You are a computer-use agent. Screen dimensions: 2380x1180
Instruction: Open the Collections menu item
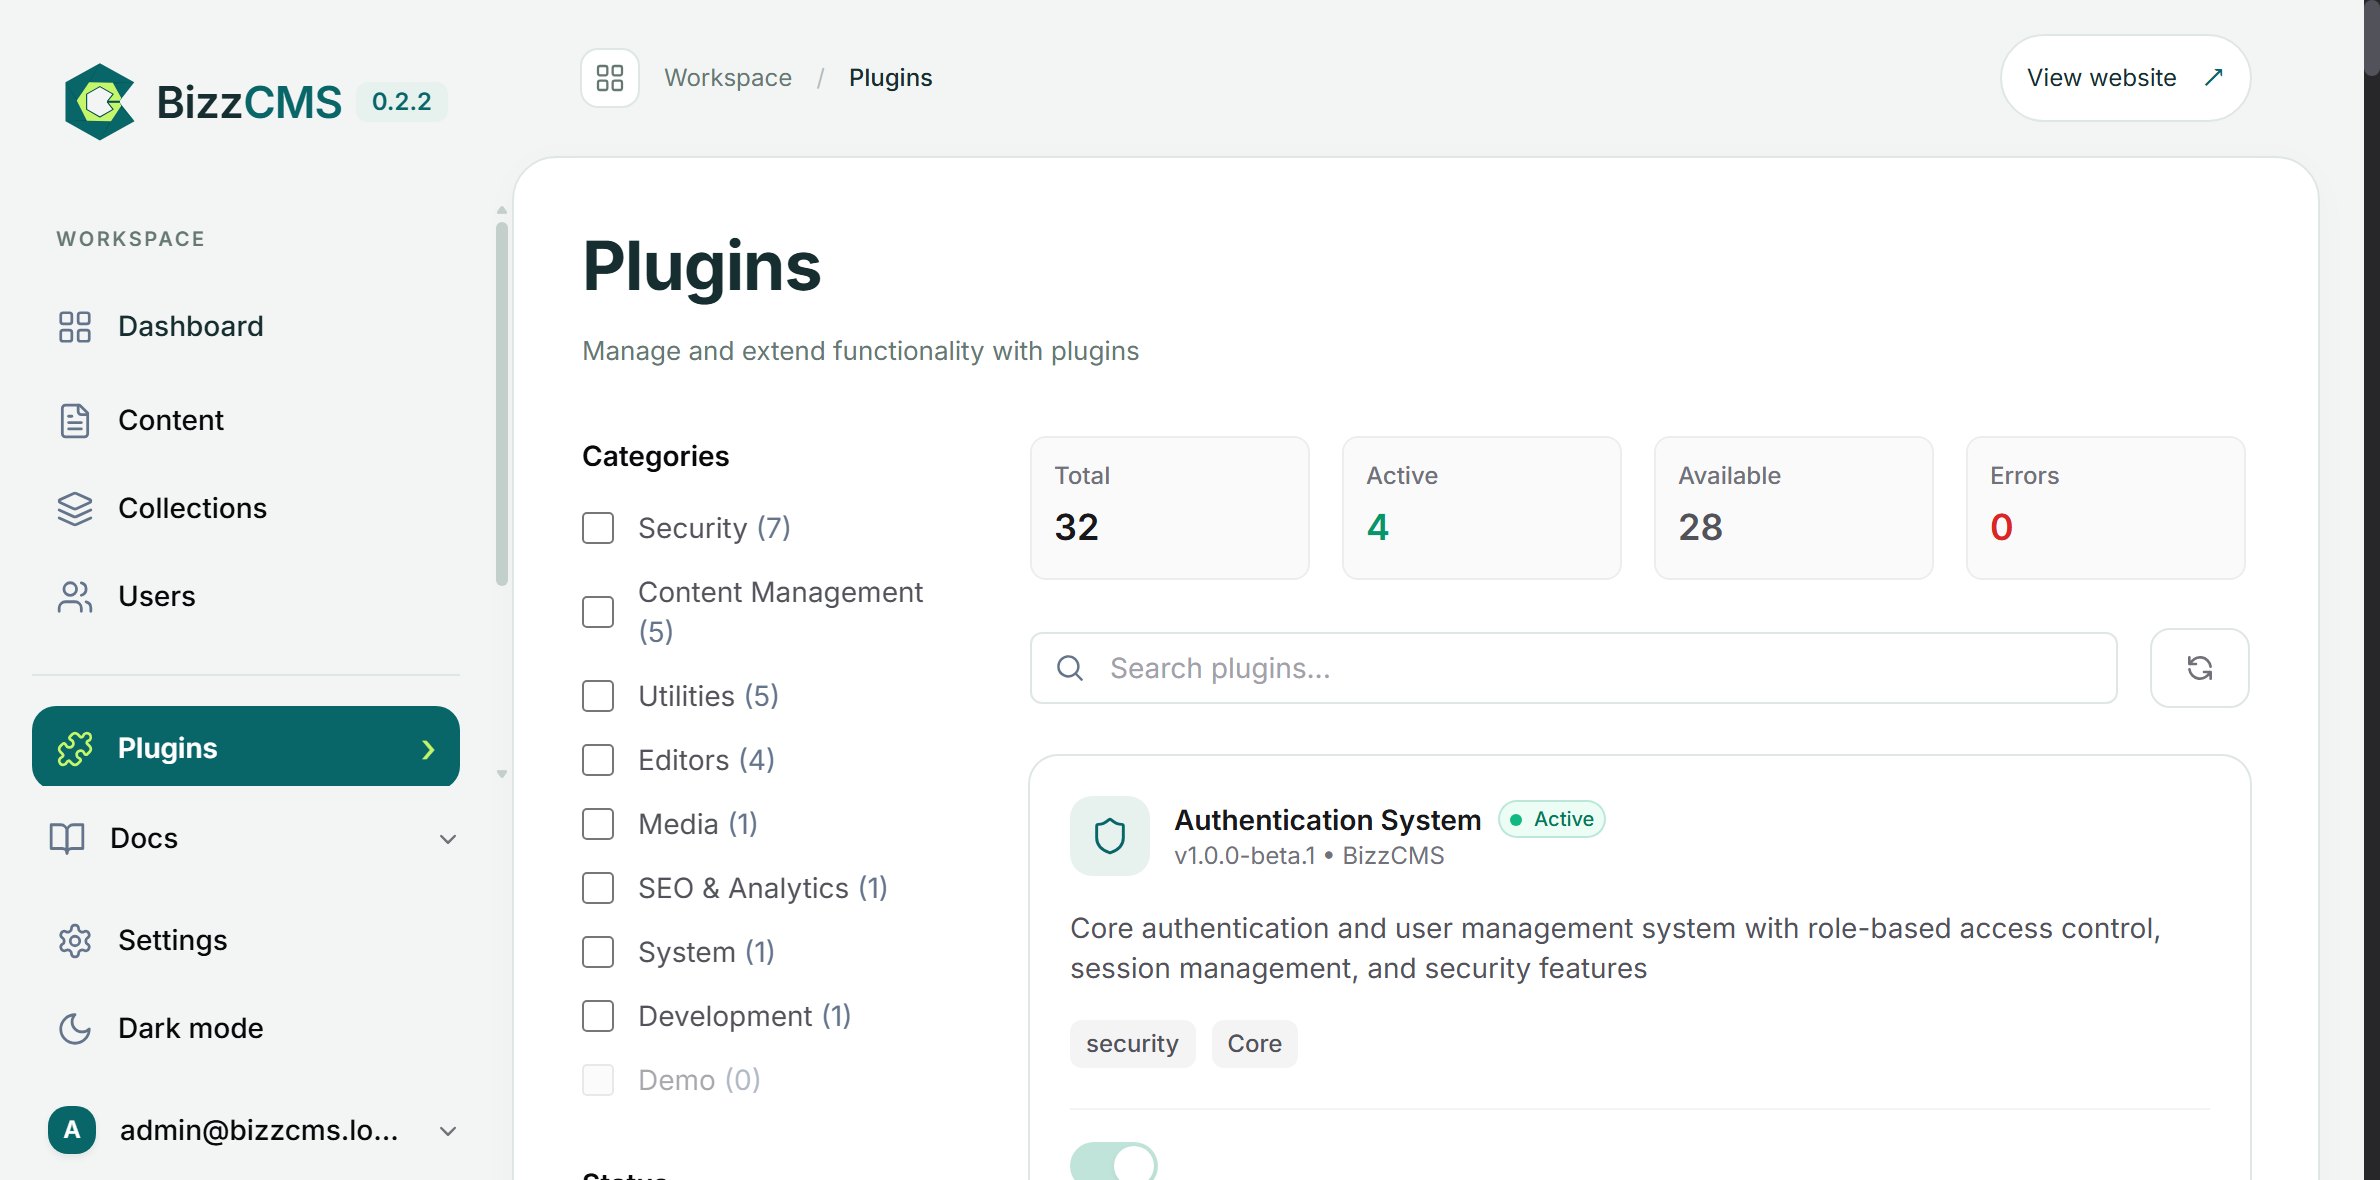coord(246,509)
